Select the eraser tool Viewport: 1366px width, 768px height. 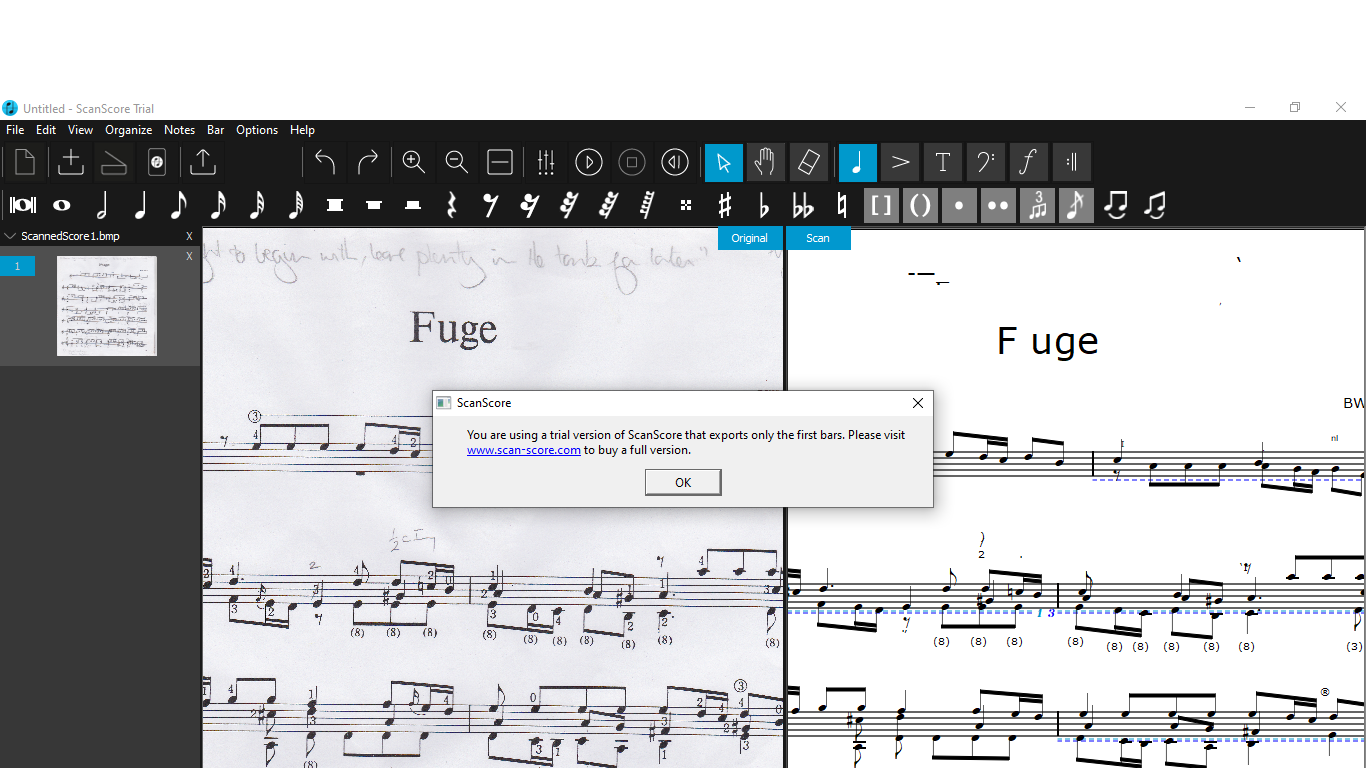(x=808, y=162)
